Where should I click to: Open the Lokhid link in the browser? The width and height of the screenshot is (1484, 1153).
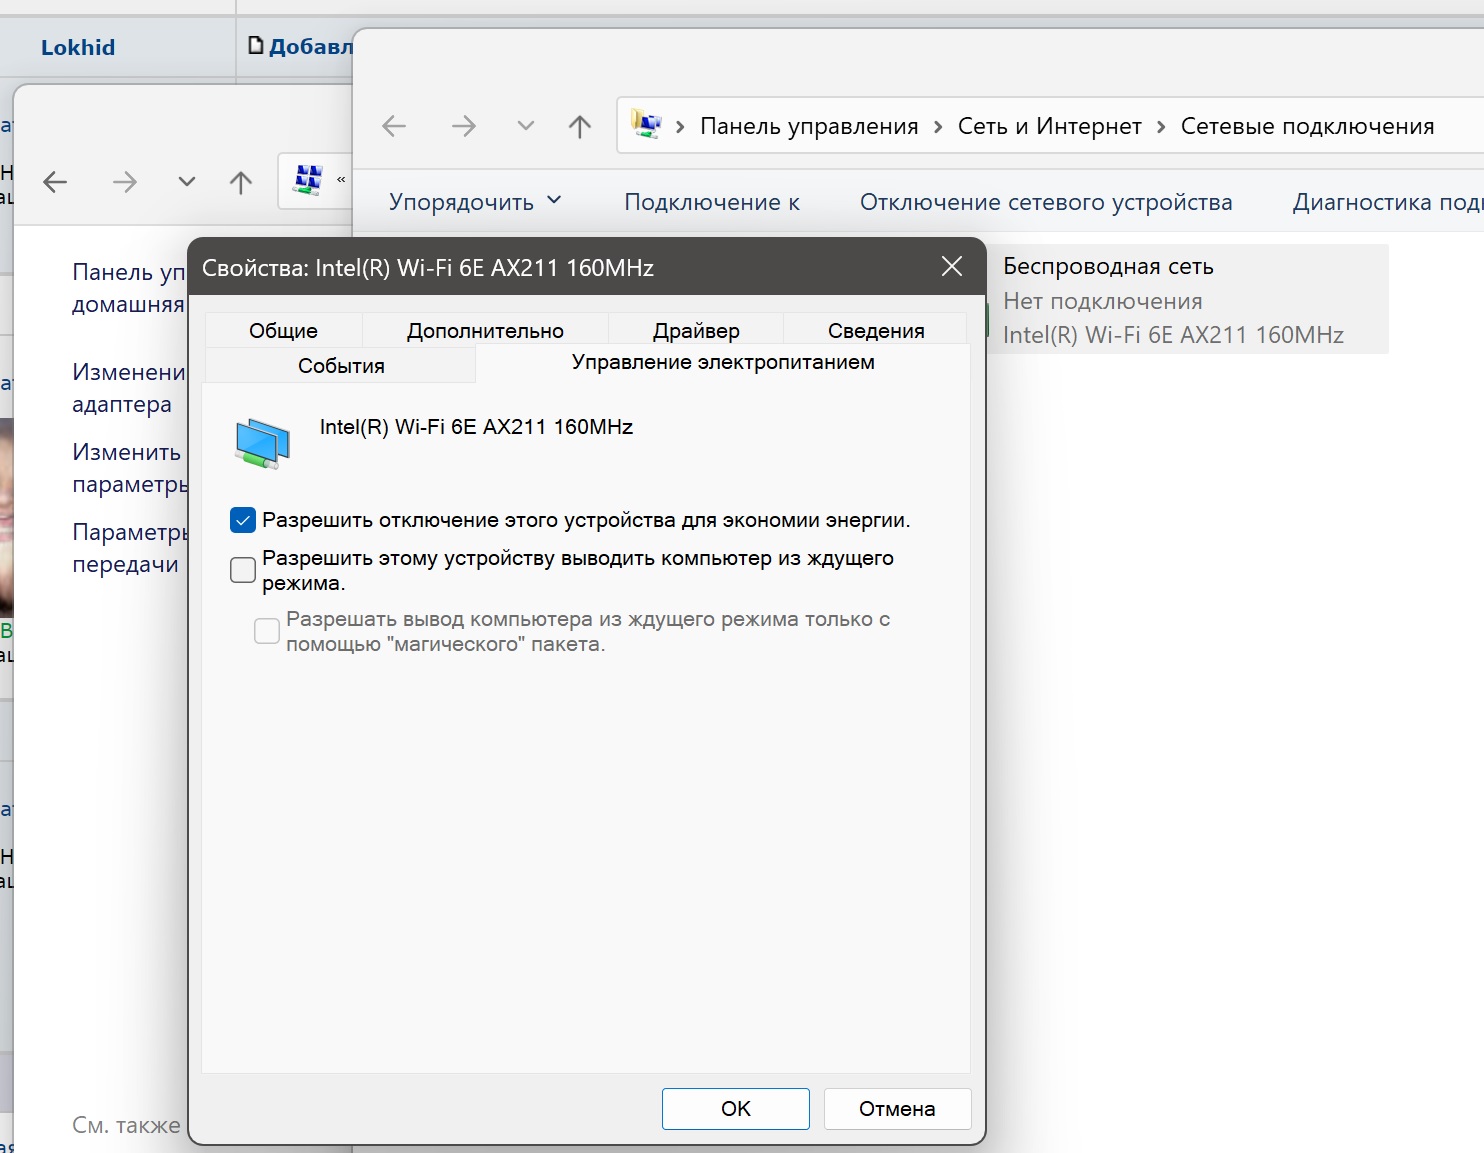78,47
